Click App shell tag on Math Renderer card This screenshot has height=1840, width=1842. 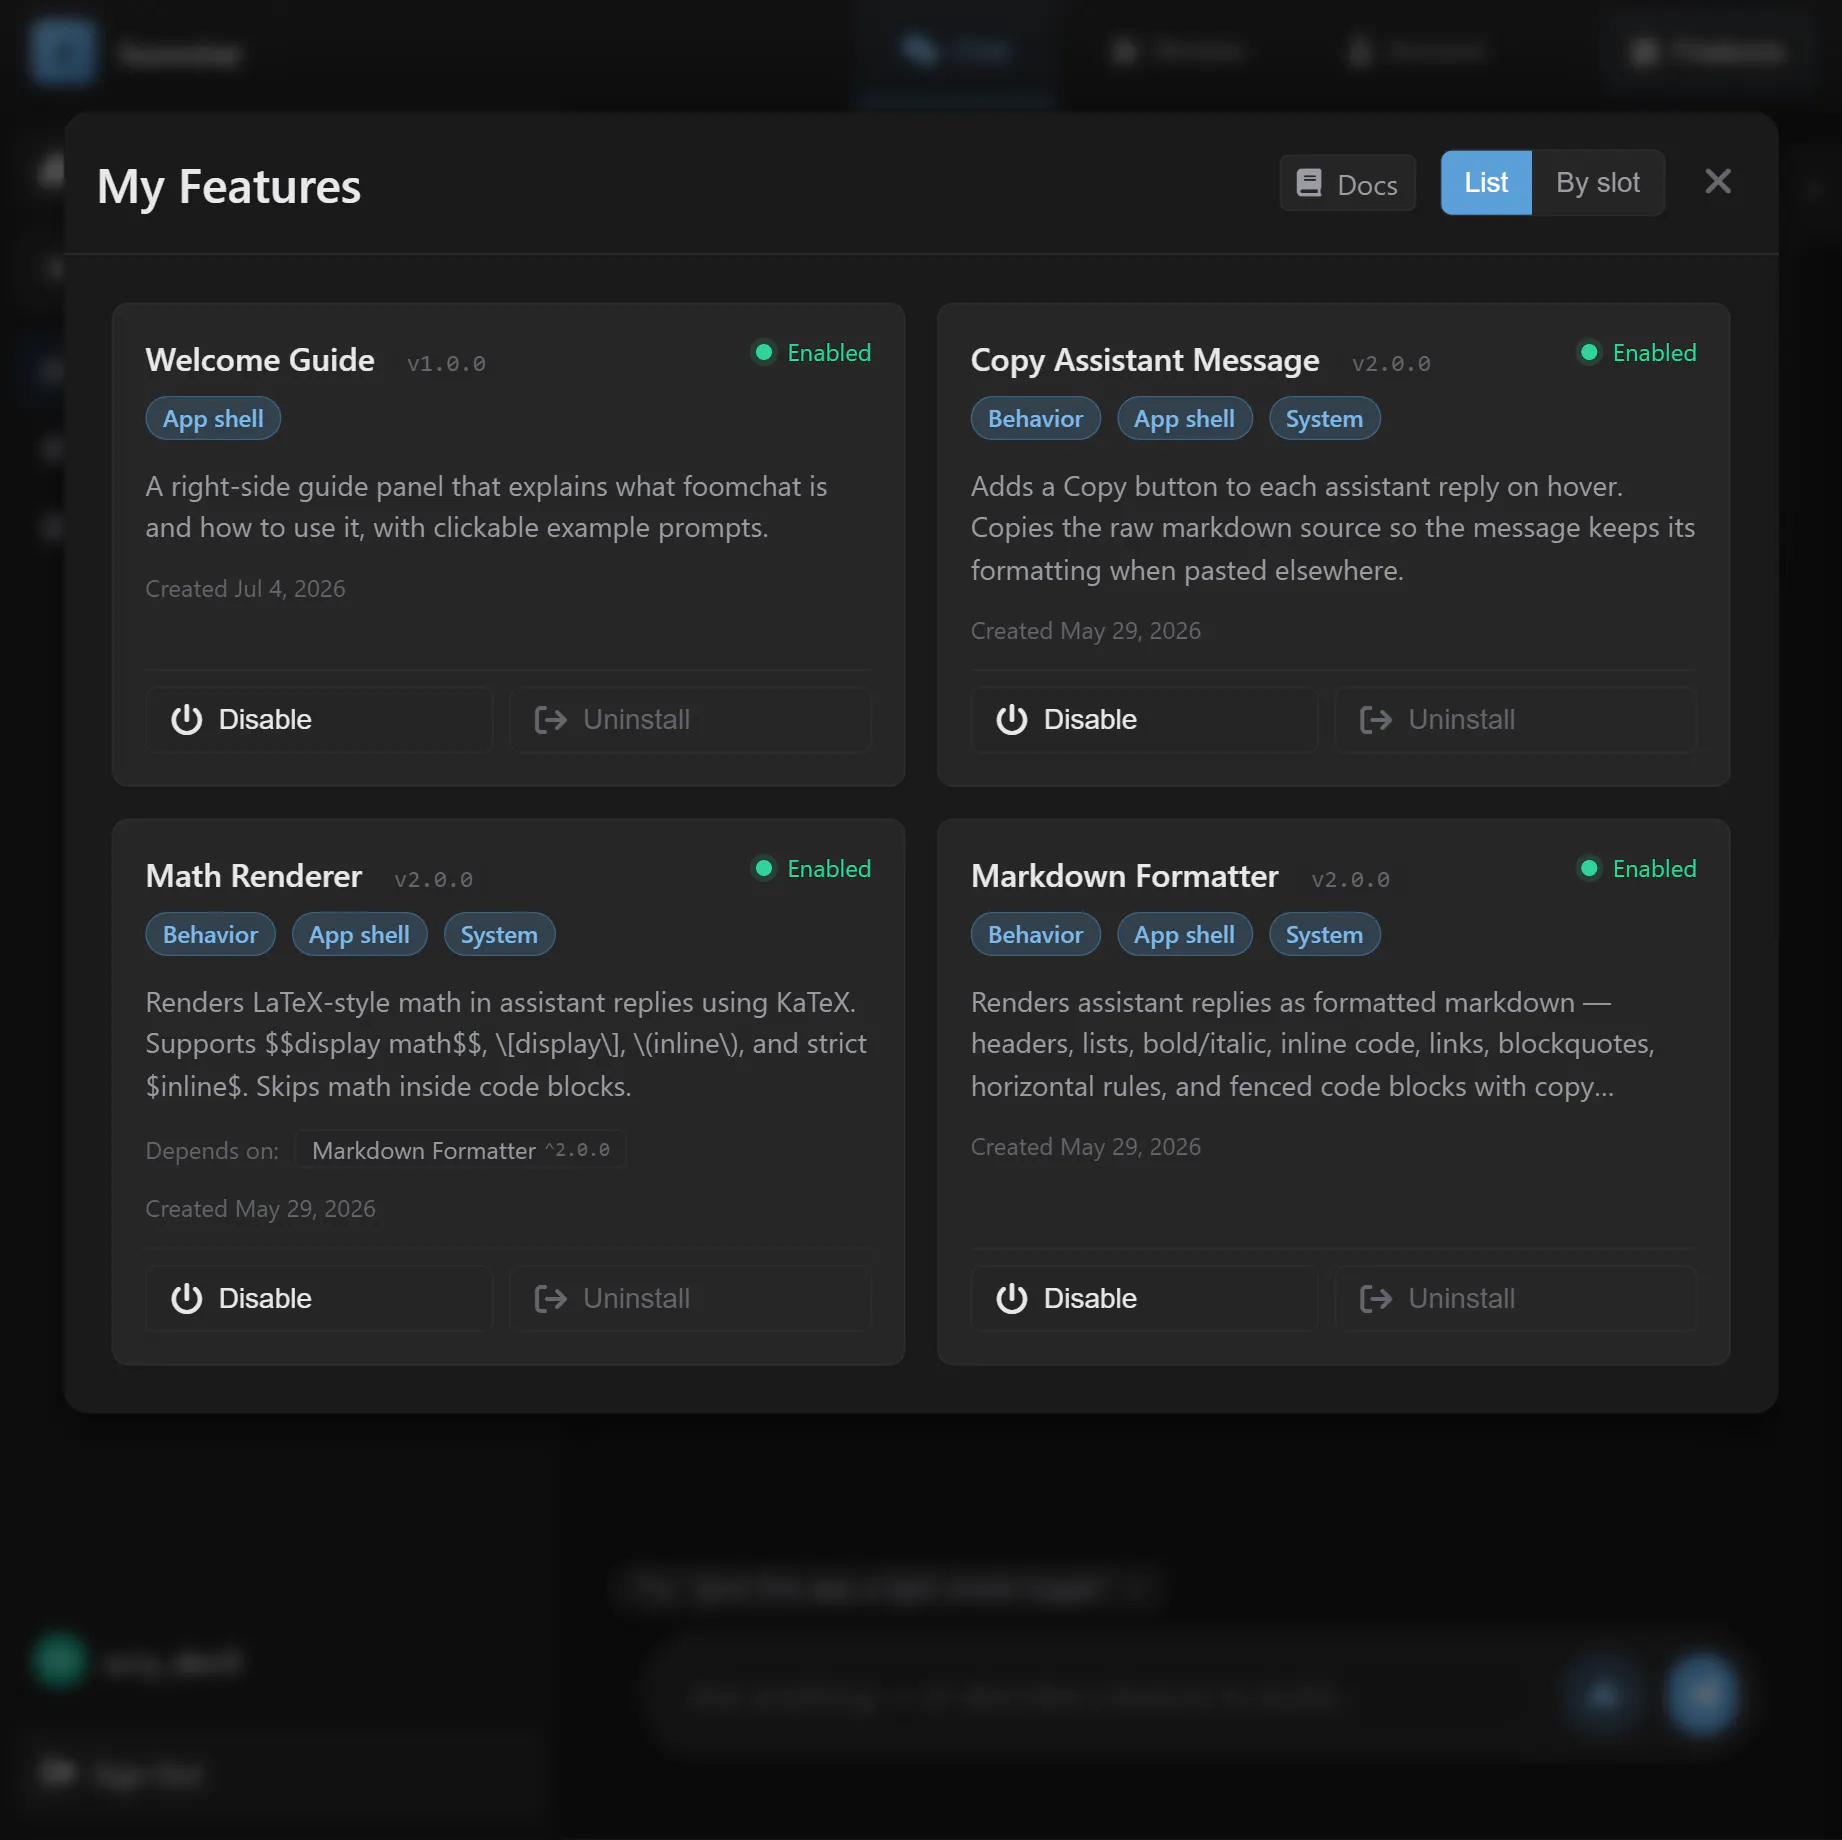click(x=359, y=935)
